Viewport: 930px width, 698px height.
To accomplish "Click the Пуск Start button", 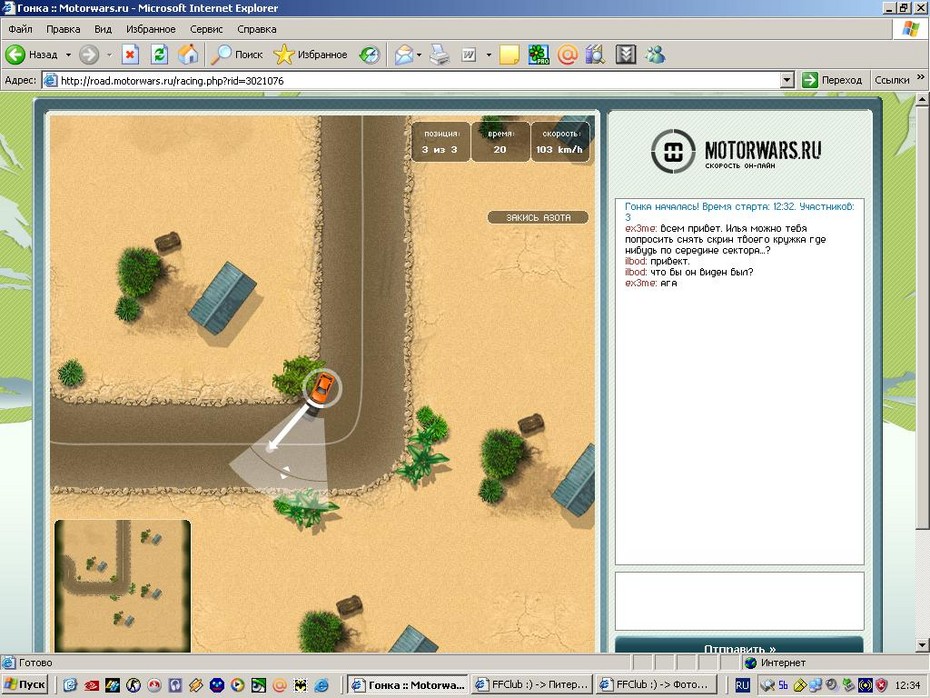I will click(x=25, y=685).
